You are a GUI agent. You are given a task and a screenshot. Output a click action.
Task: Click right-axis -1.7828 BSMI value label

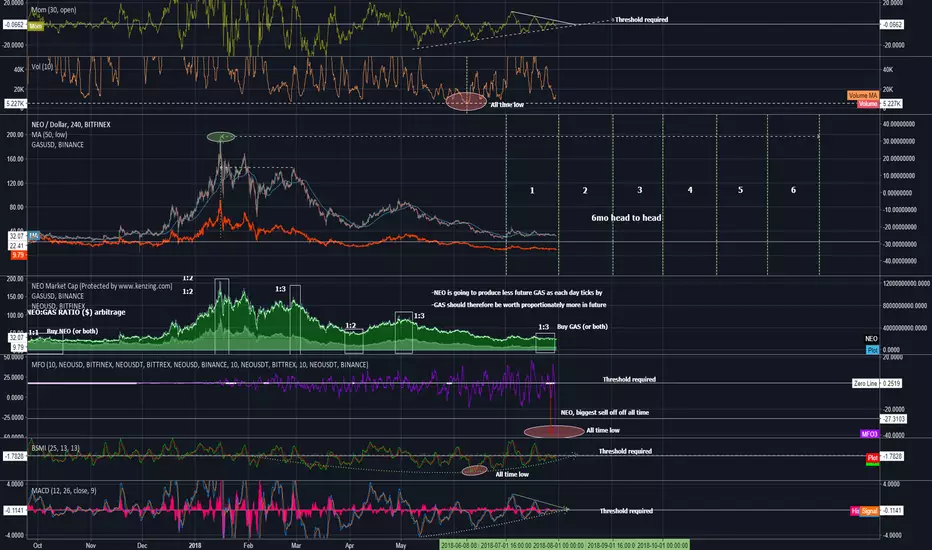click(891, 457)
